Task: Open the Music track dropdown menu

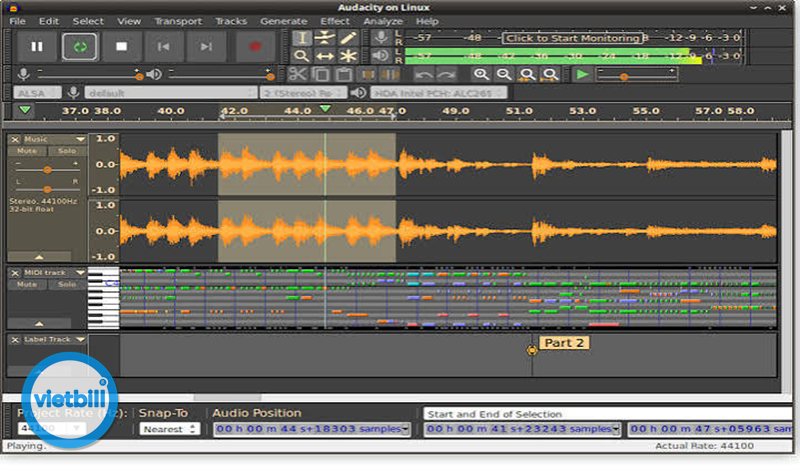Action: point(80,139)
